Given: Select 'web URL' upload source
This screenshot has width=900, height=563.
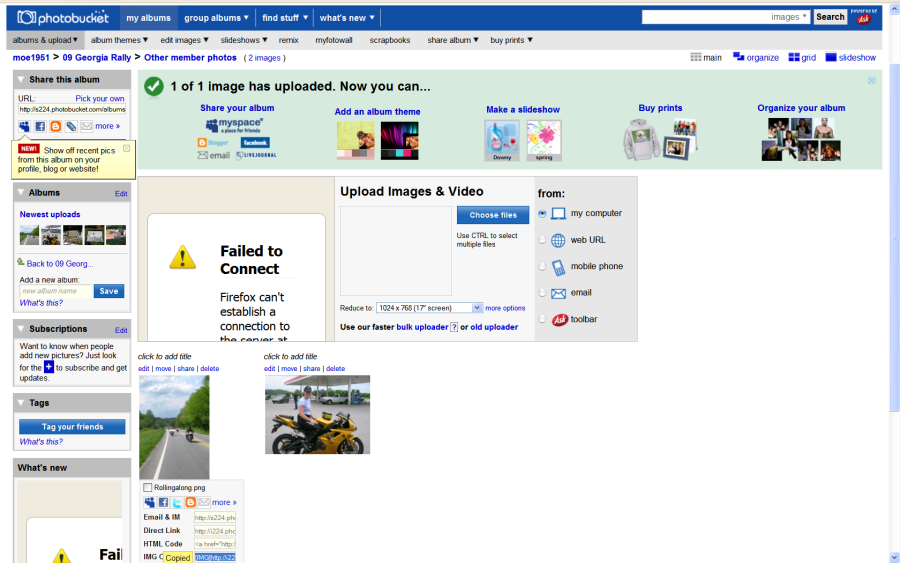Looking at the screenshot, I should click(542, 240).
